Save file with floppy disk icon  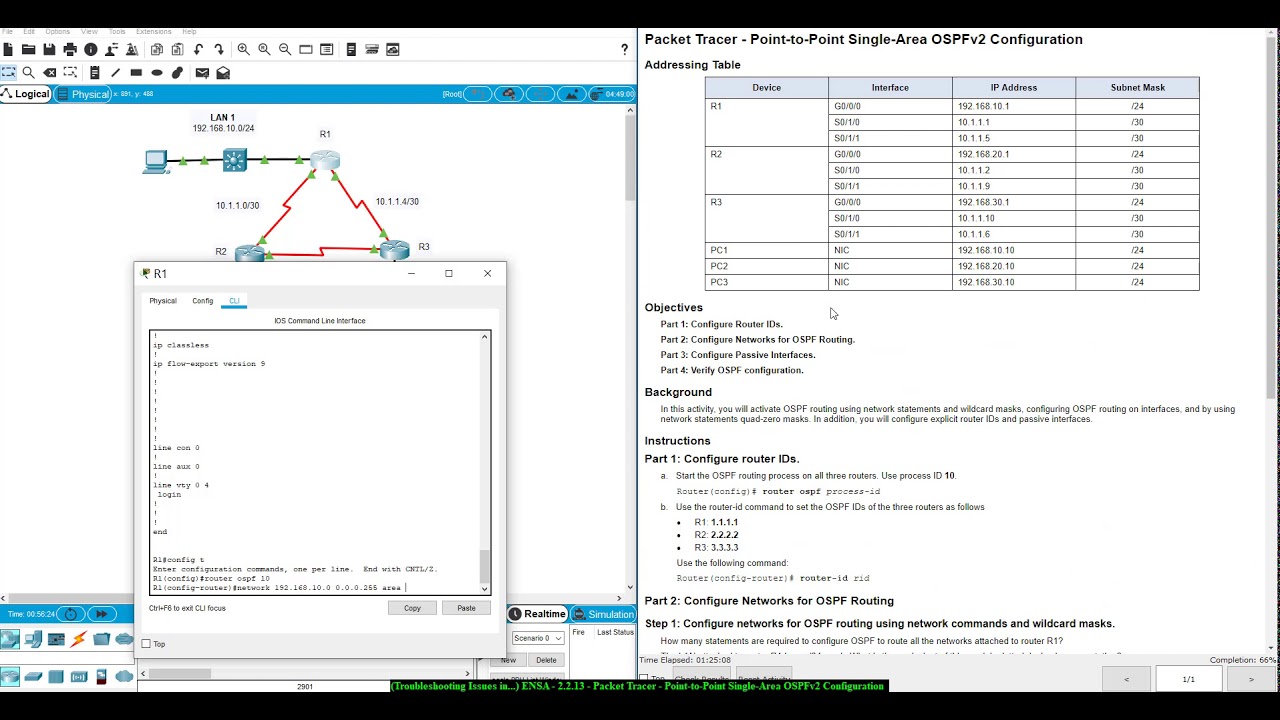49,49
